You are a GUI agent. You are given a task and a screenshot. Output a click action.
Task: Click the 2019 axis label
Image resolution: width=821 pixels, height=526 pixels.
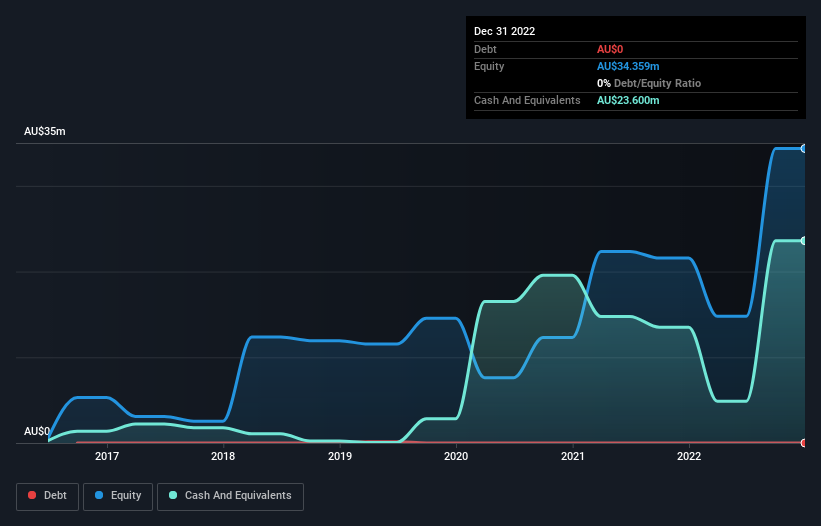(340, 456)
